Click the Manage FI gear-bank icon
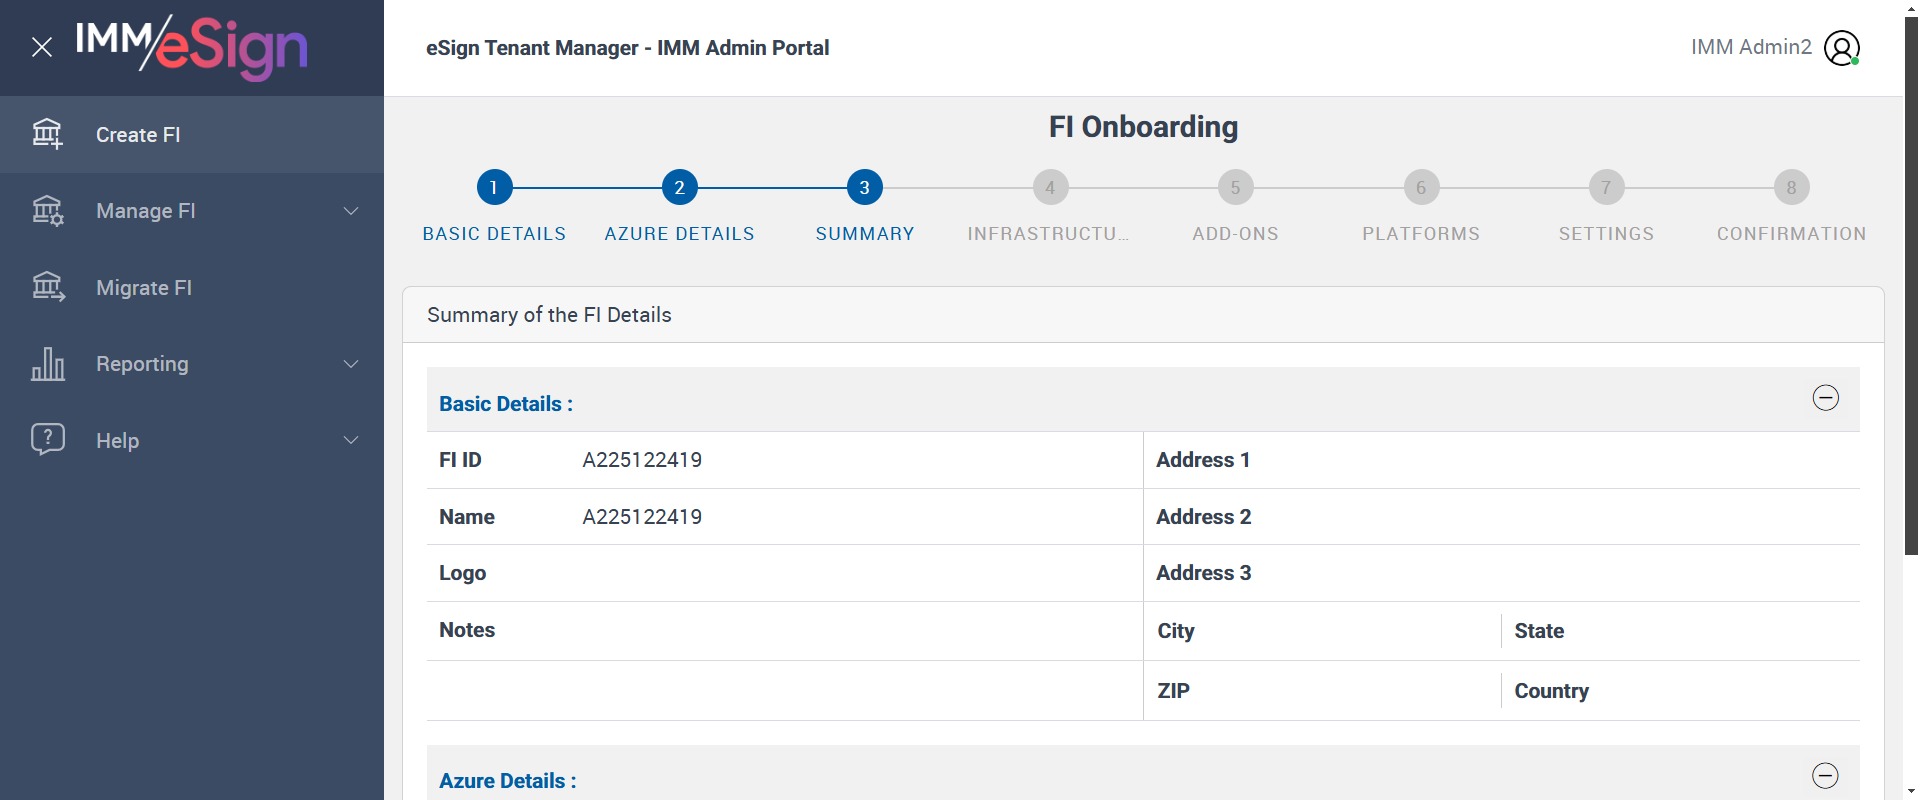Viewport: 1920px width, 800px height. pos(47,211)
